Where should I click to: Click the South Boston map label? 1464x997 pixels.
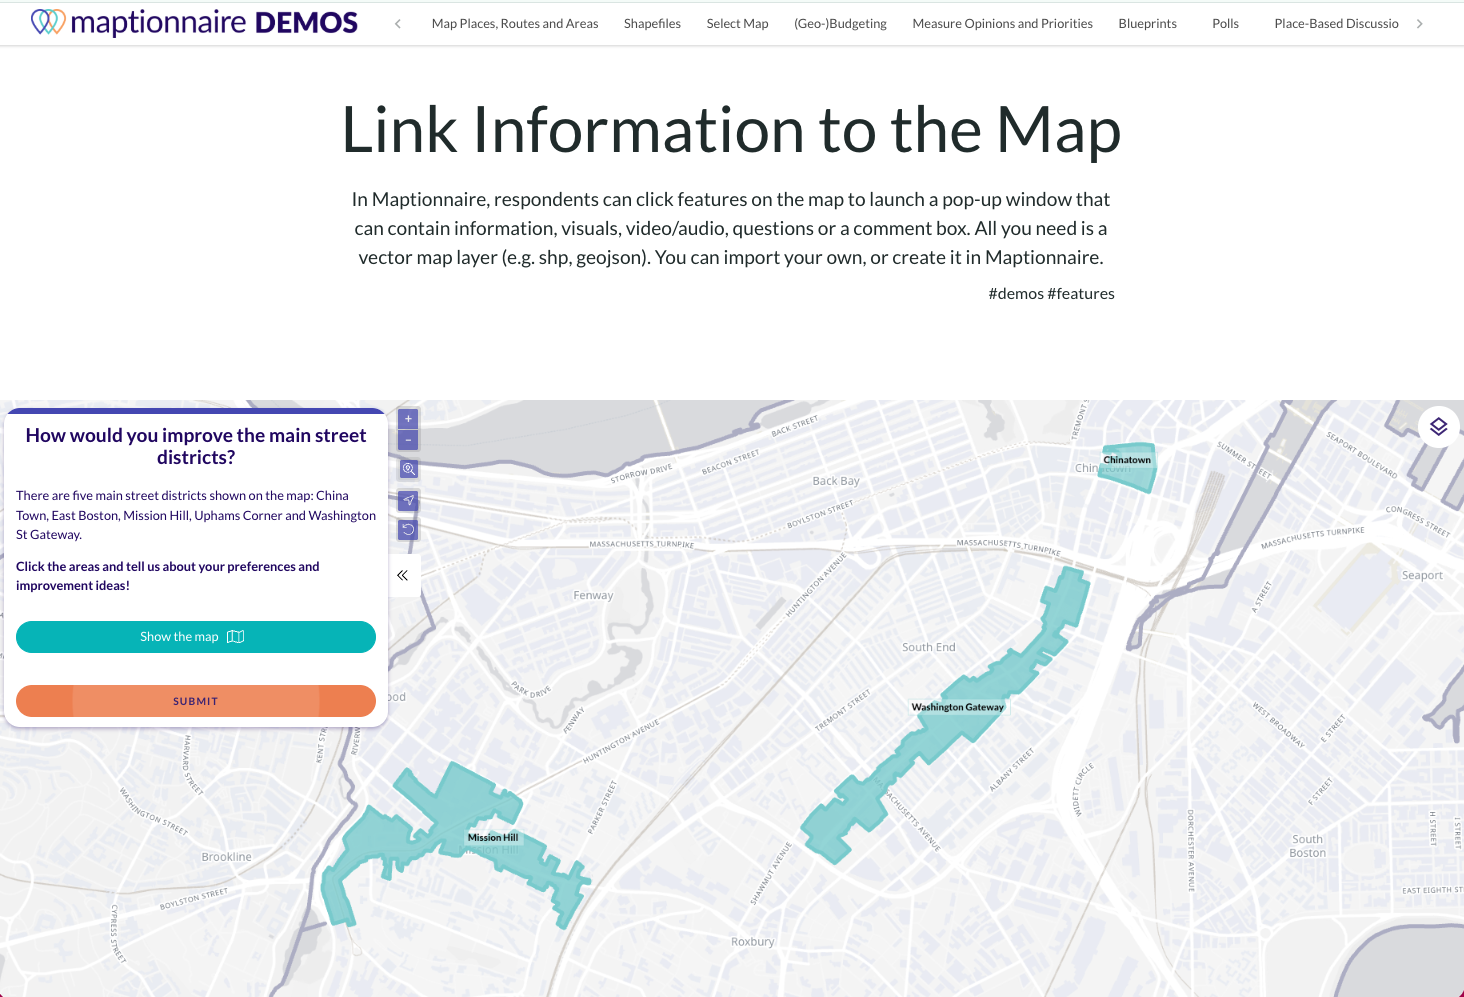point(1307,846)
